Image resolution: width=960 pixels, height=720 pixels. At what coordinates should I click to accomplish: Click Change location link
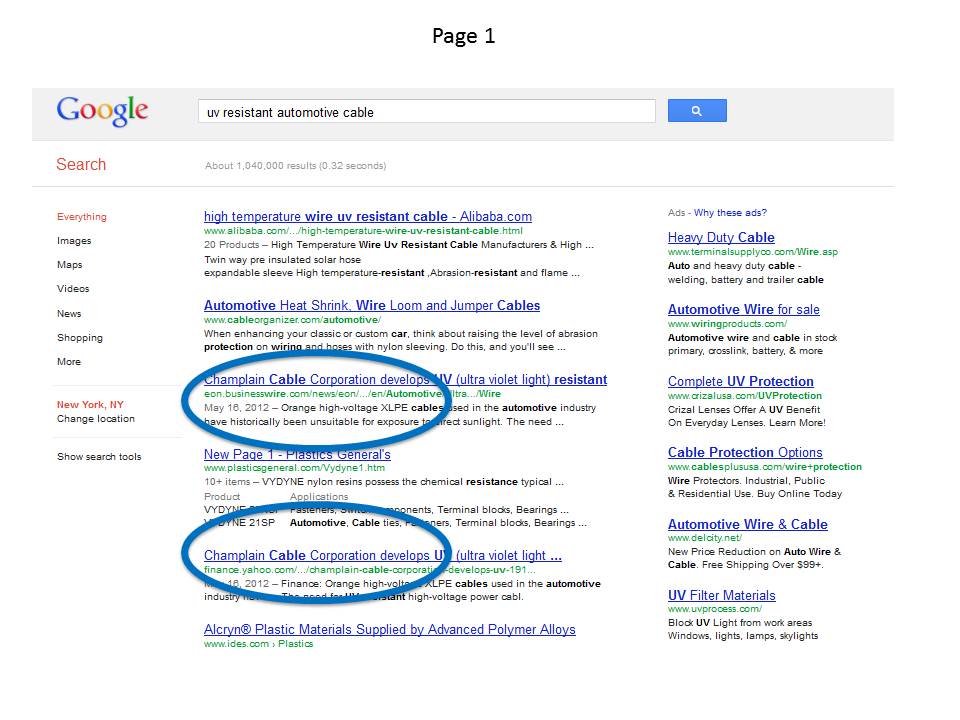tap(96, 419)
